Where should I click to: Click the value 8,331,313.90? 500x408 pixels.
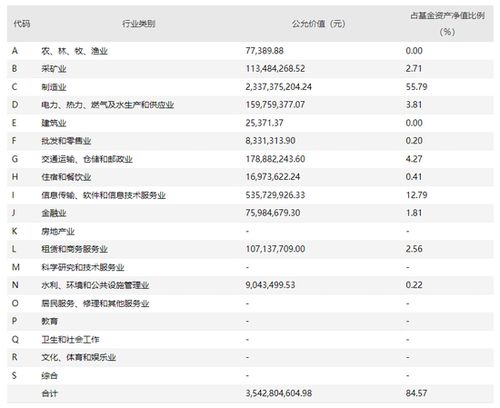(x=270, y=141)
